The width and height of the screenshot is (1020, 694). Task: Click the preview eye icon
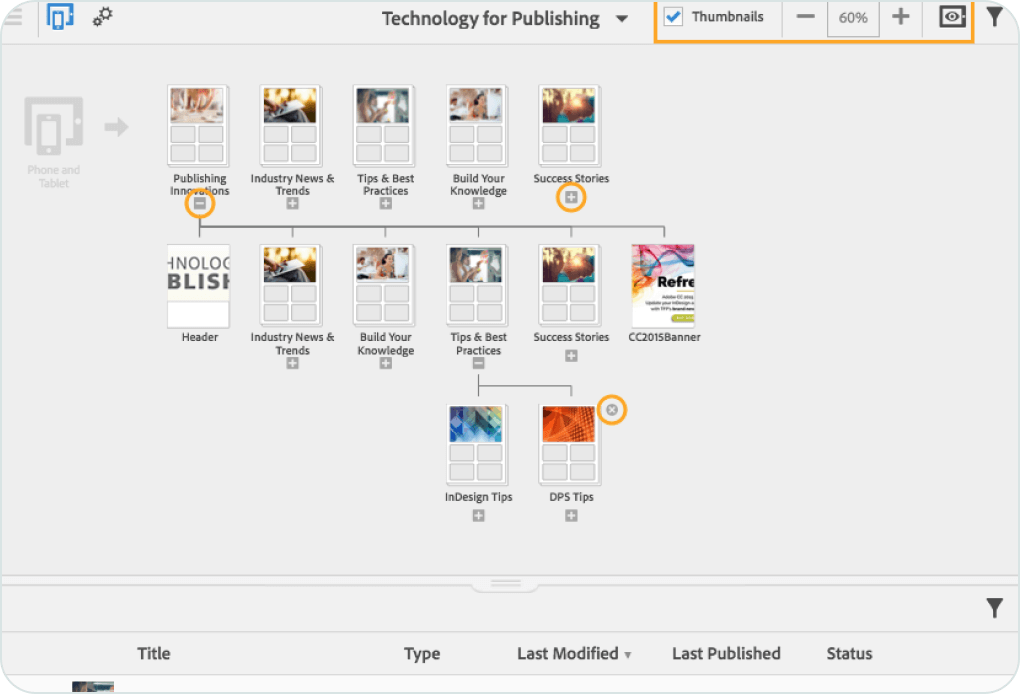coord(952,17)
